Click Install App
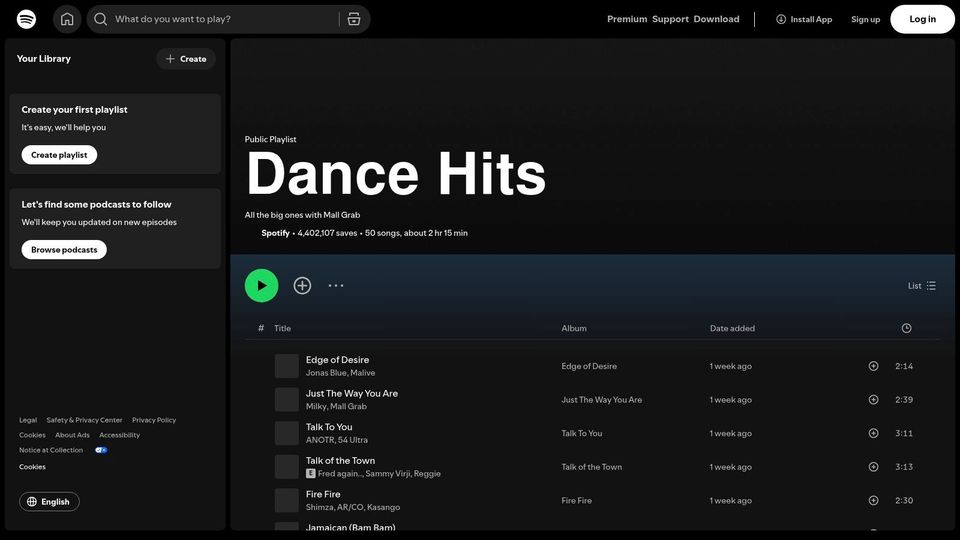 click(804, 19)
